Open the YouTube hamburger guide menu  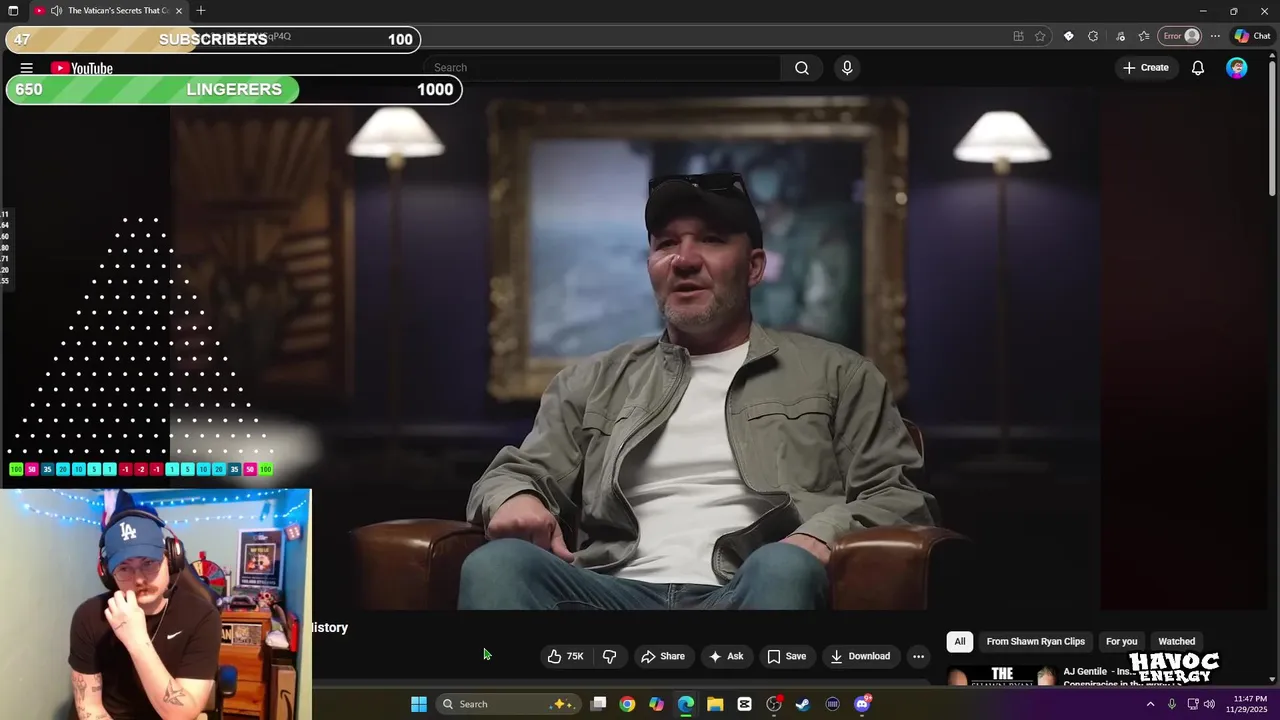pyautogui.click(x=27, y=68)
